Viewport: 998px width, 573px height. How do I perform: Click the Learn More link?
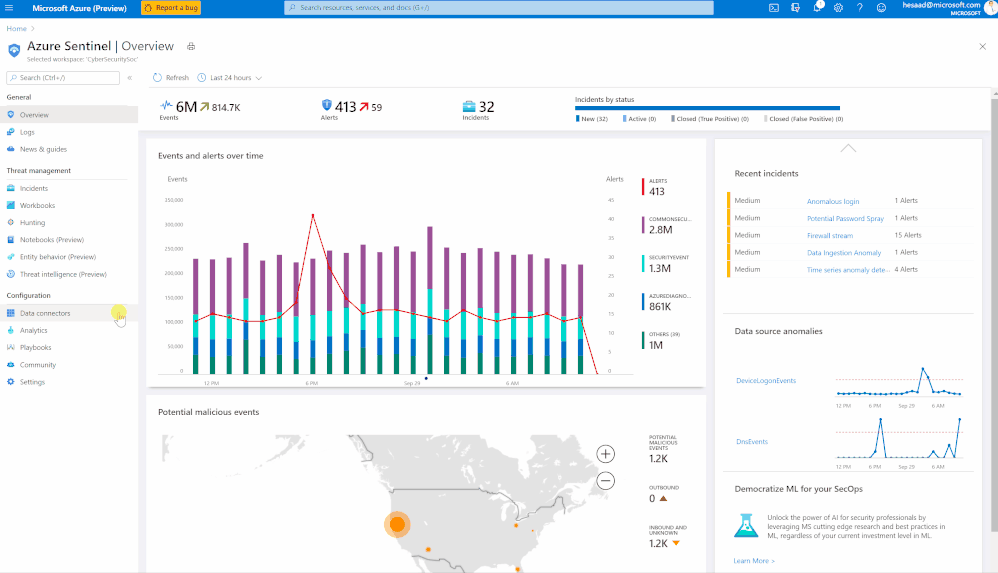pos(754,561)
